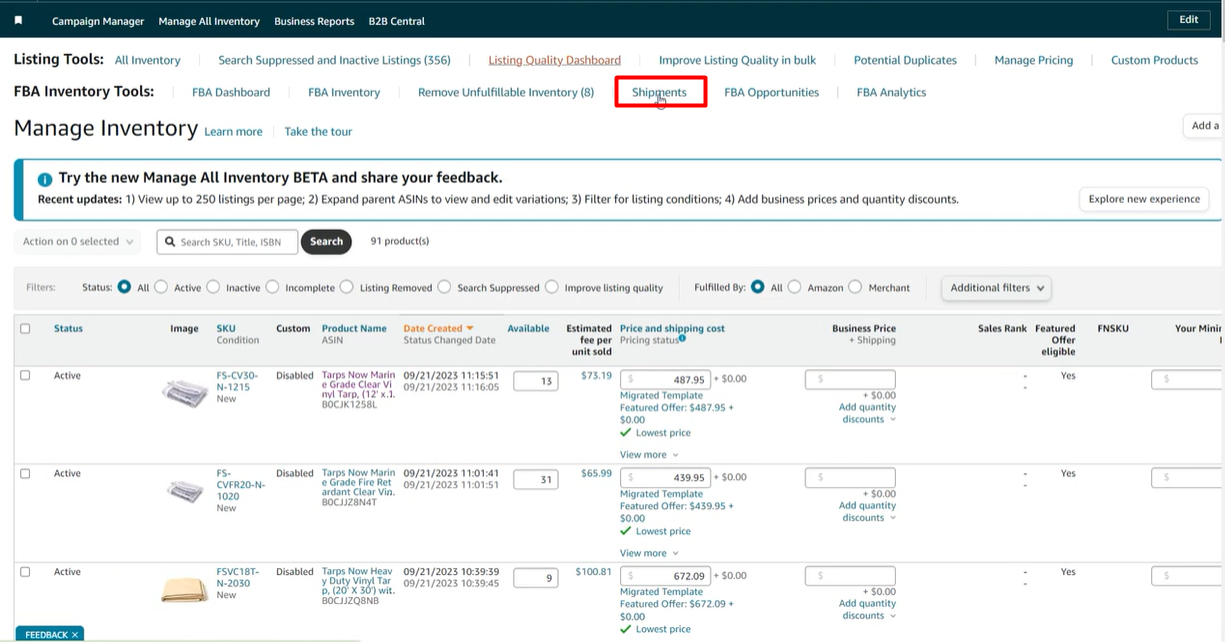Select the Incomplete status filter radio

point(272,287)
